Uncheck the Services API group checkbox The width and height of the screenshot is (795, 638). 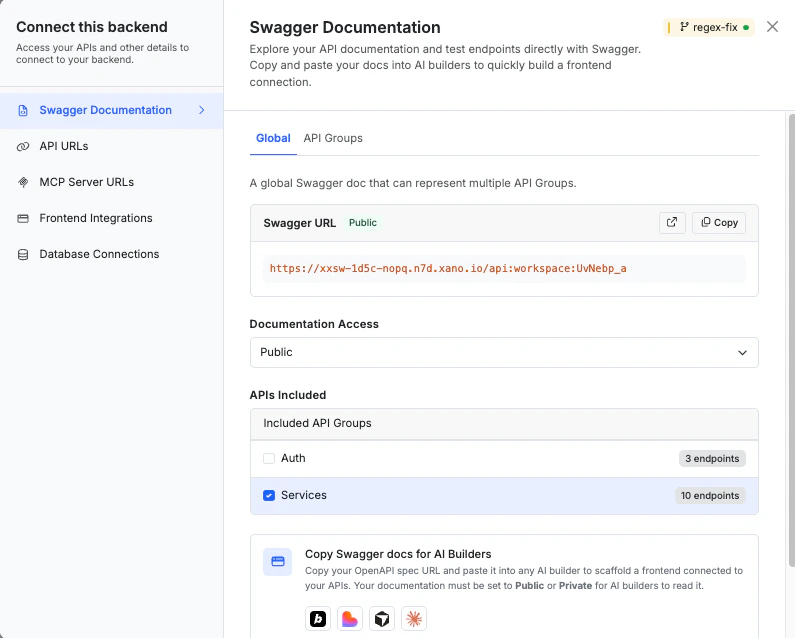coord(269,495)
